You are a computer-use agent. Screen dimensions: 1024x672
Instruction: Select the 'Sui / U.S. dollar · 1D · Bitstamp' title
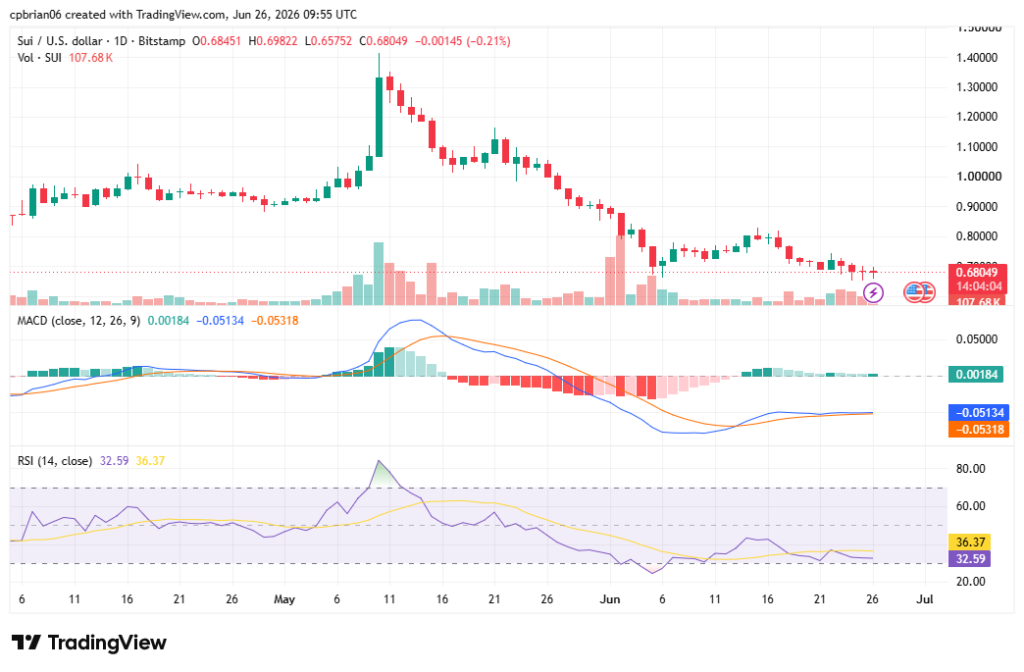pos(101,41)
